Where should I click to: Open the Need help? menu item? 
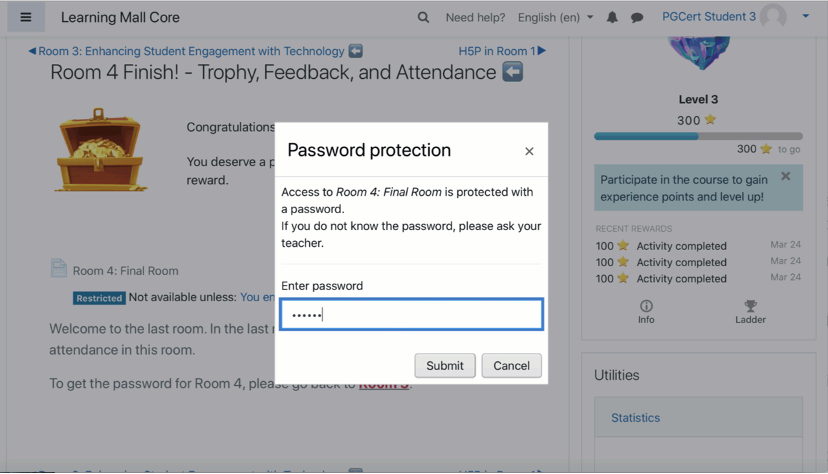475,17
